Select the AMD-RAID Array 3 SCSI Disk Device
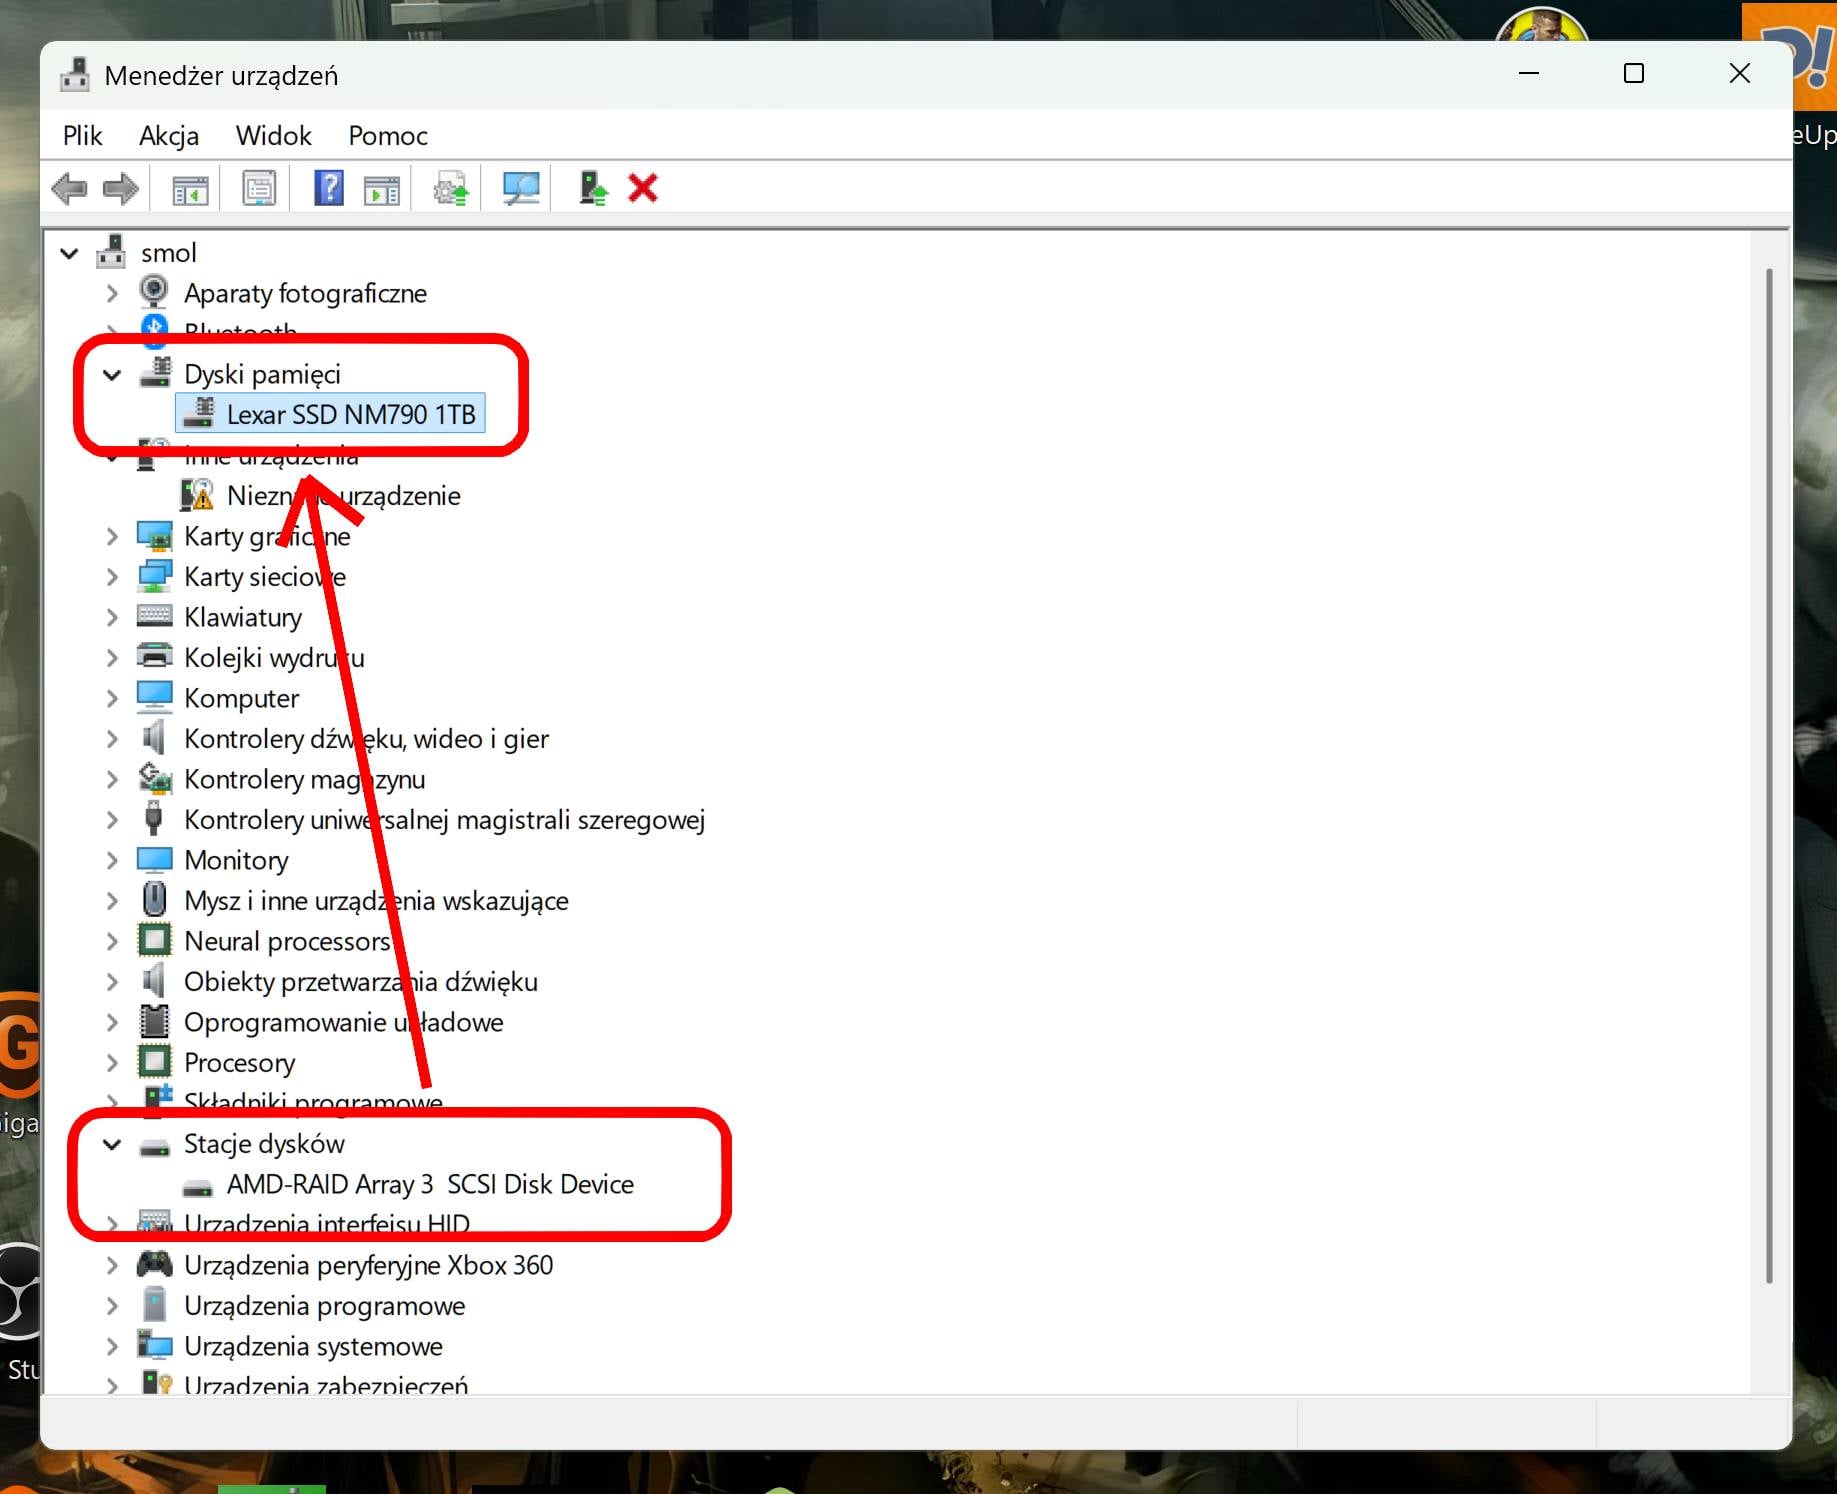1837x1494 pixels. tap(428, 1184)
